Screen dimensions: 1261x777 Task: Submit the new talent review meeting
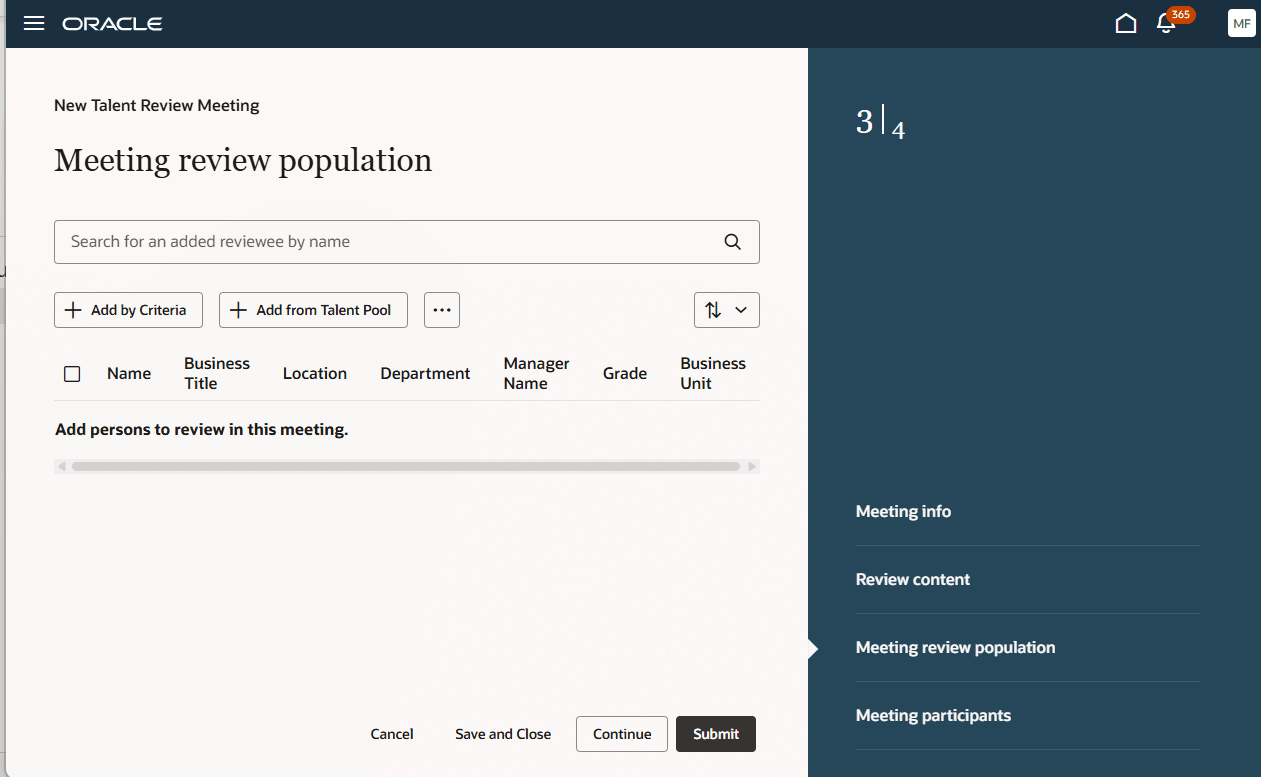click(x=716, y=733)
